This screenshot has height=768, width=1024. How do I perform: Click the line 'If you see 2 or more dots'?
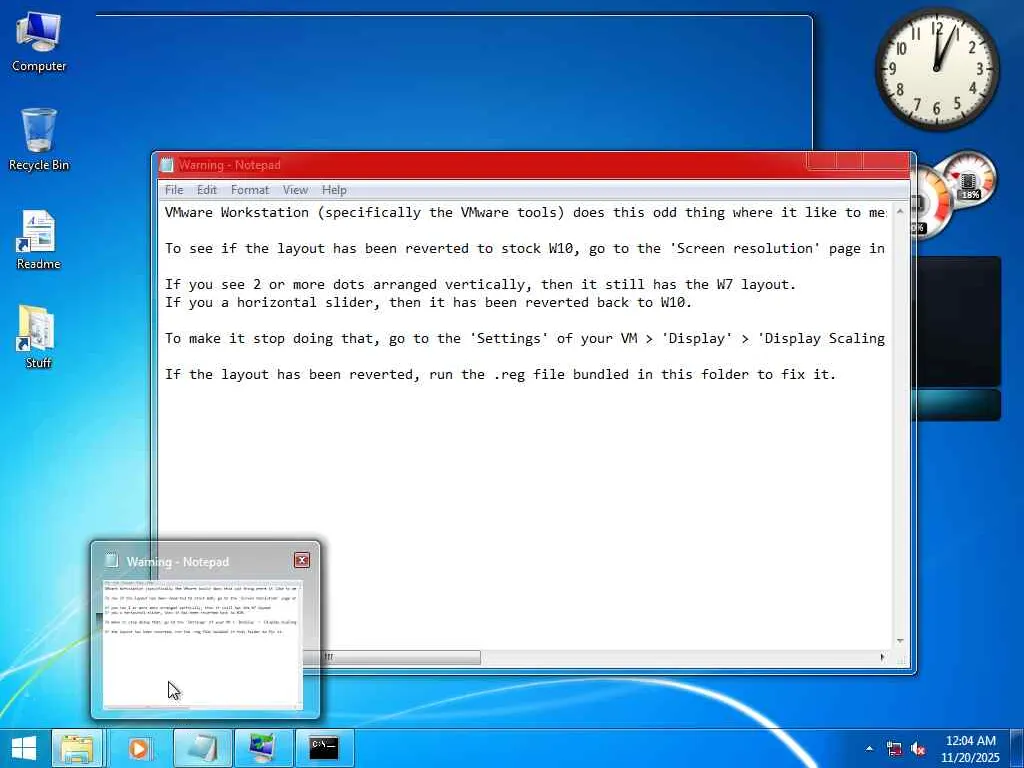[x=481, y=285]
